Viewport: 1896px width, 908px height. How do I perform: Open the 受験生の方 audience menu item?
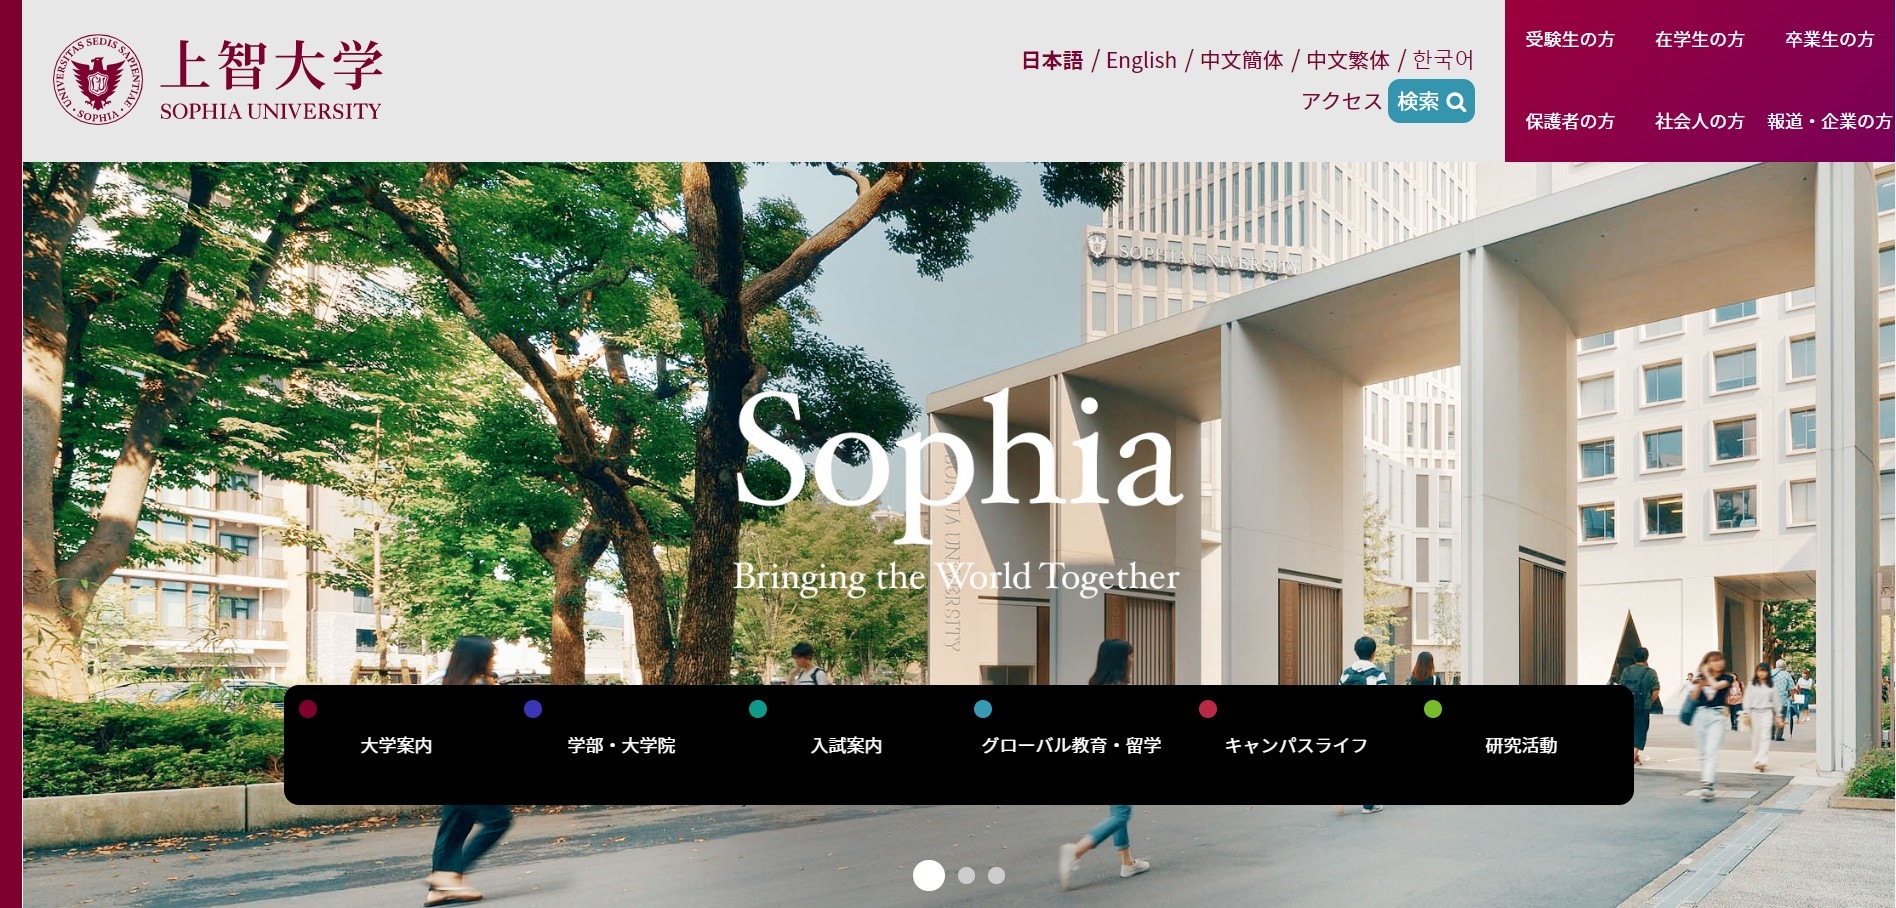1570,40
